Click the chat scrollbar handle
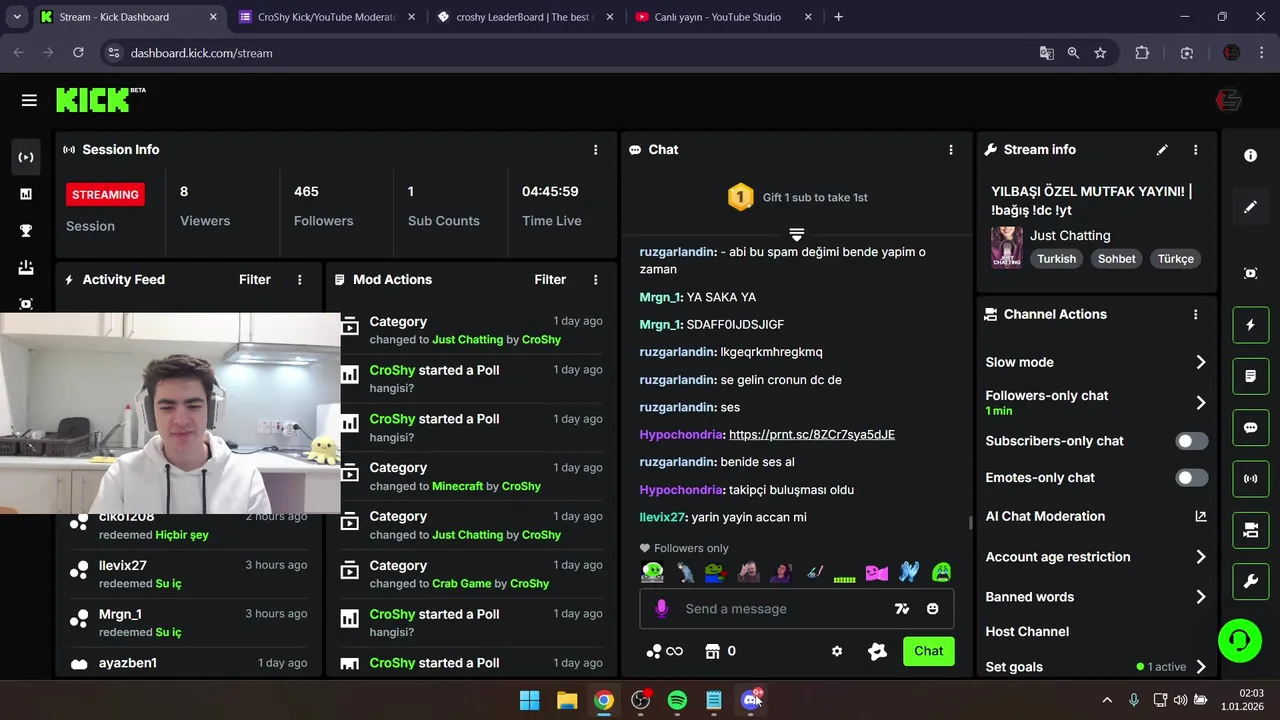 [x=970, y=523]
